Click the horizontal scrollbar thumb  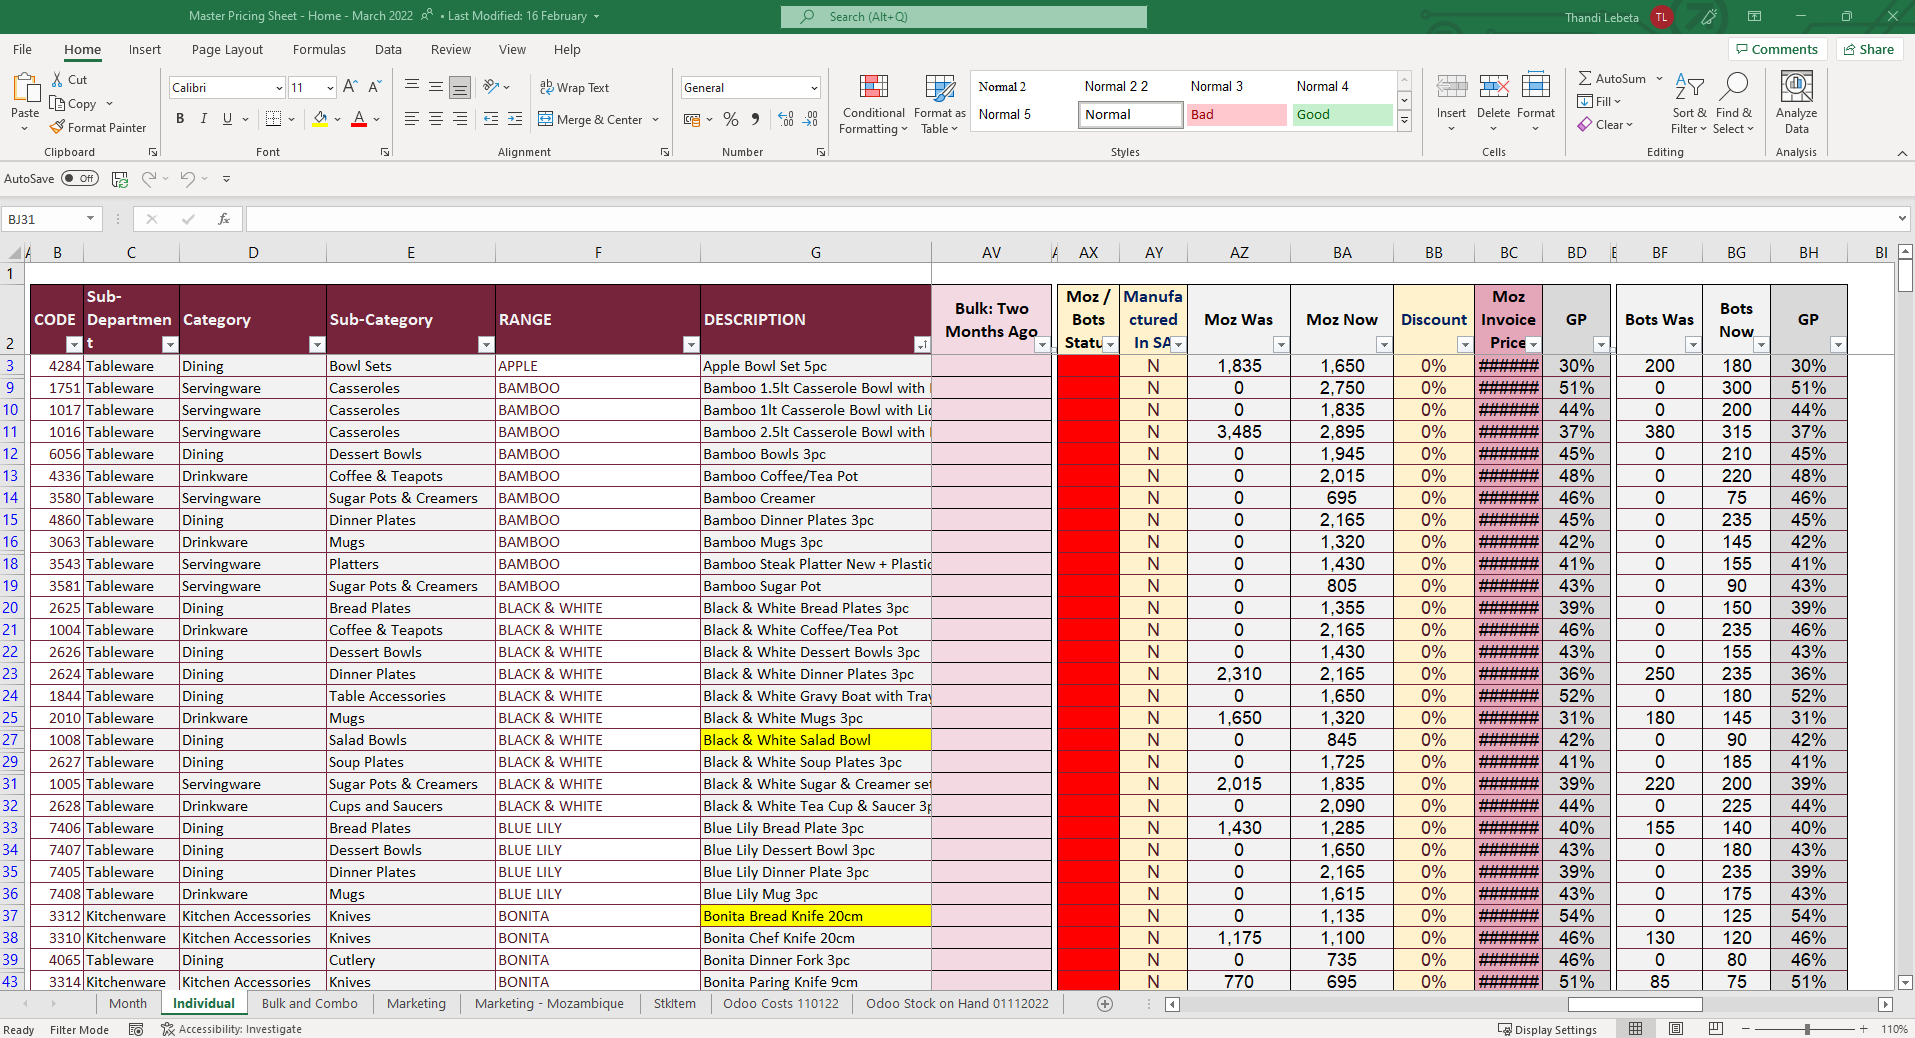[1635, 1004]
